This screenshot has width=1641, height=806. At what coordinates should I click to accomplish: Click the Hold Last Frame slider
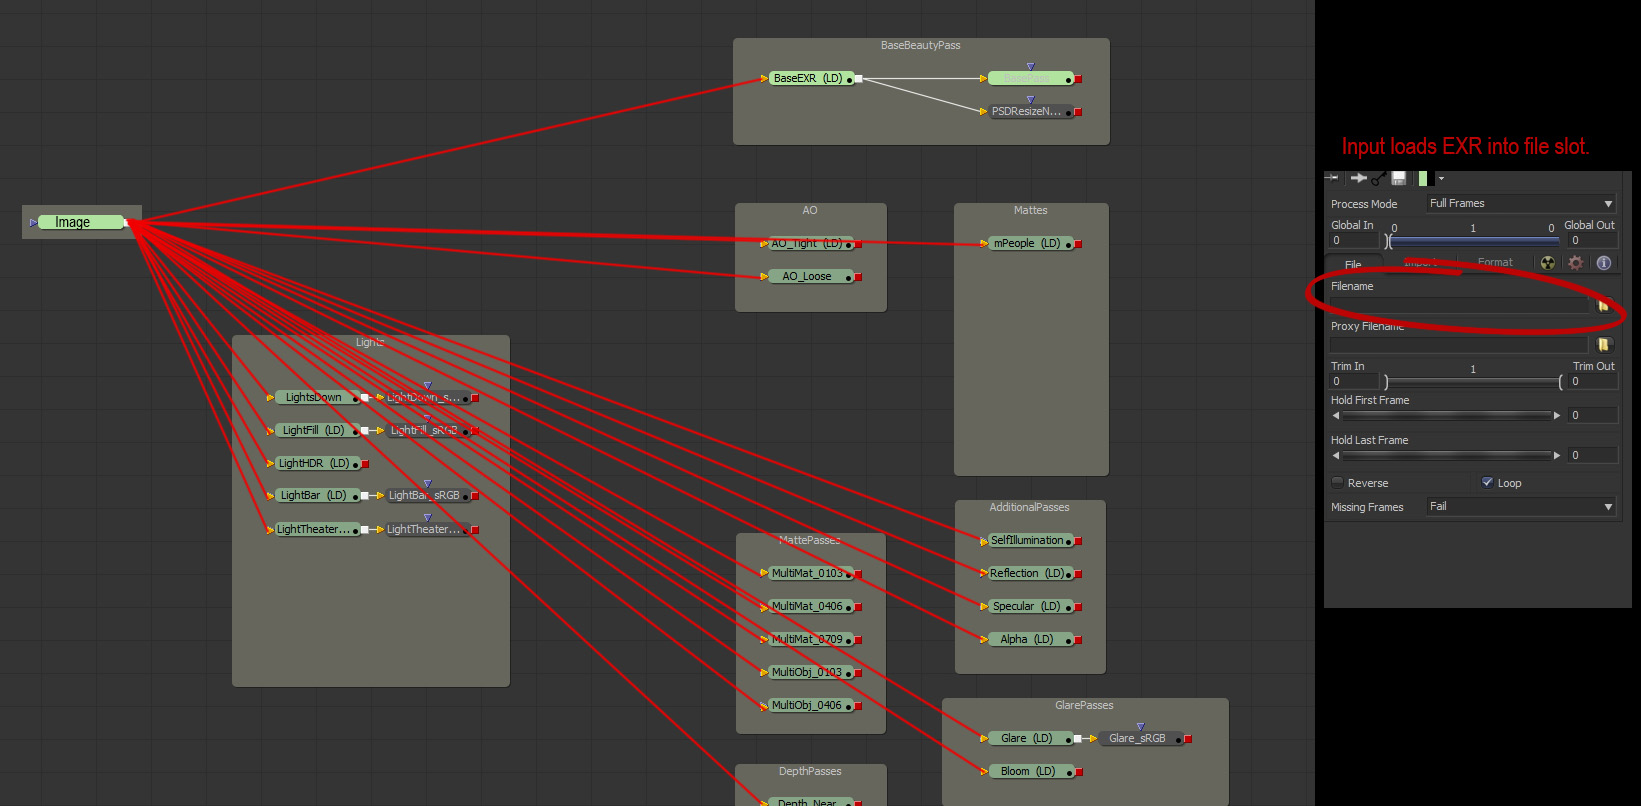tap(1446, 455)
